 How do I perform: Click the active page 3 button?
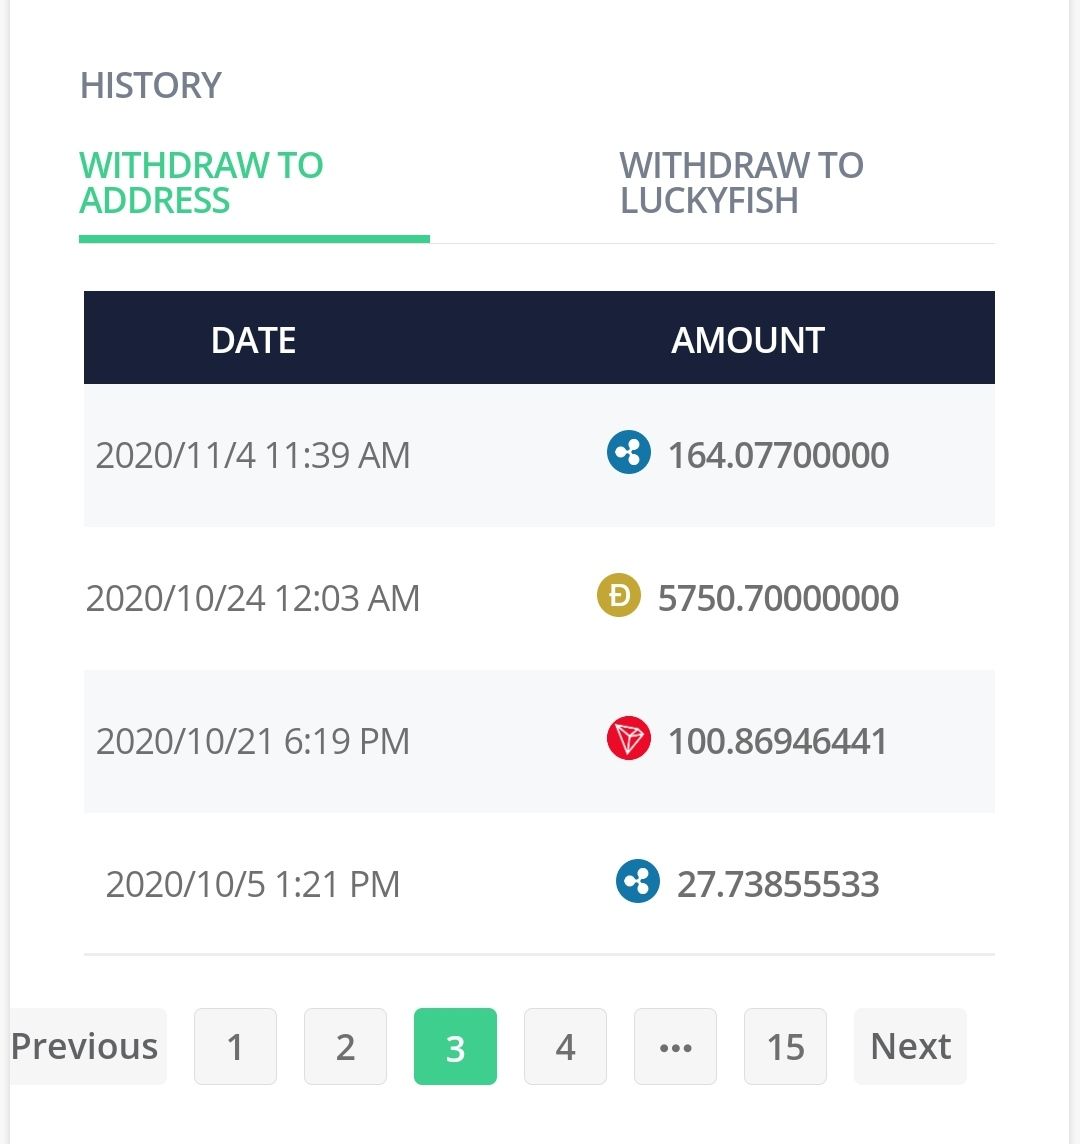455,1046
